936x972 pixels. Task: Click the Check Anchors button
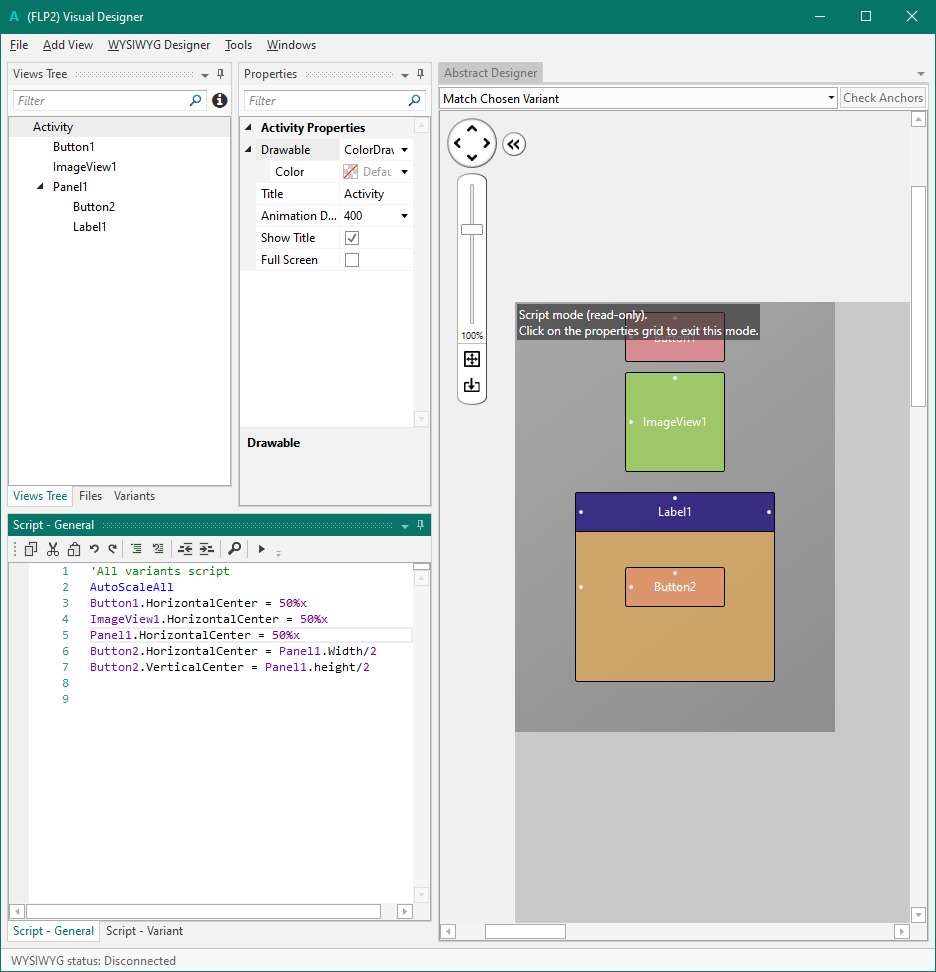882,98
